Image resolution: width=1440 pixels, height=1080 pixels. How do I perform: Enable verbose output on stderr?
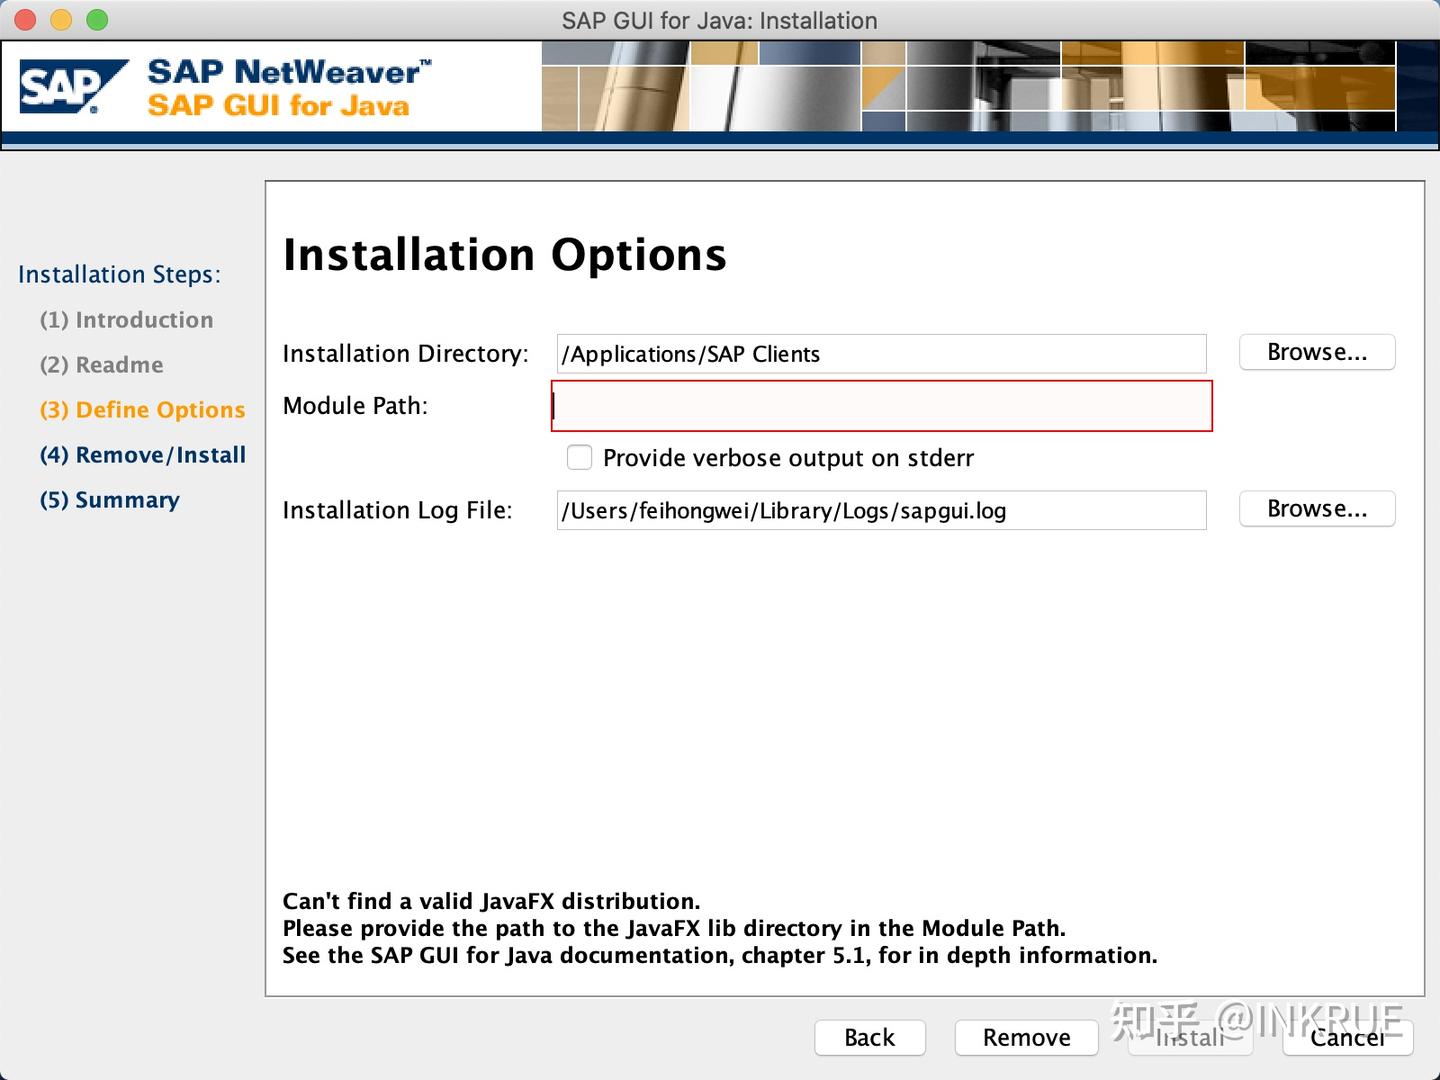[579, 457]
